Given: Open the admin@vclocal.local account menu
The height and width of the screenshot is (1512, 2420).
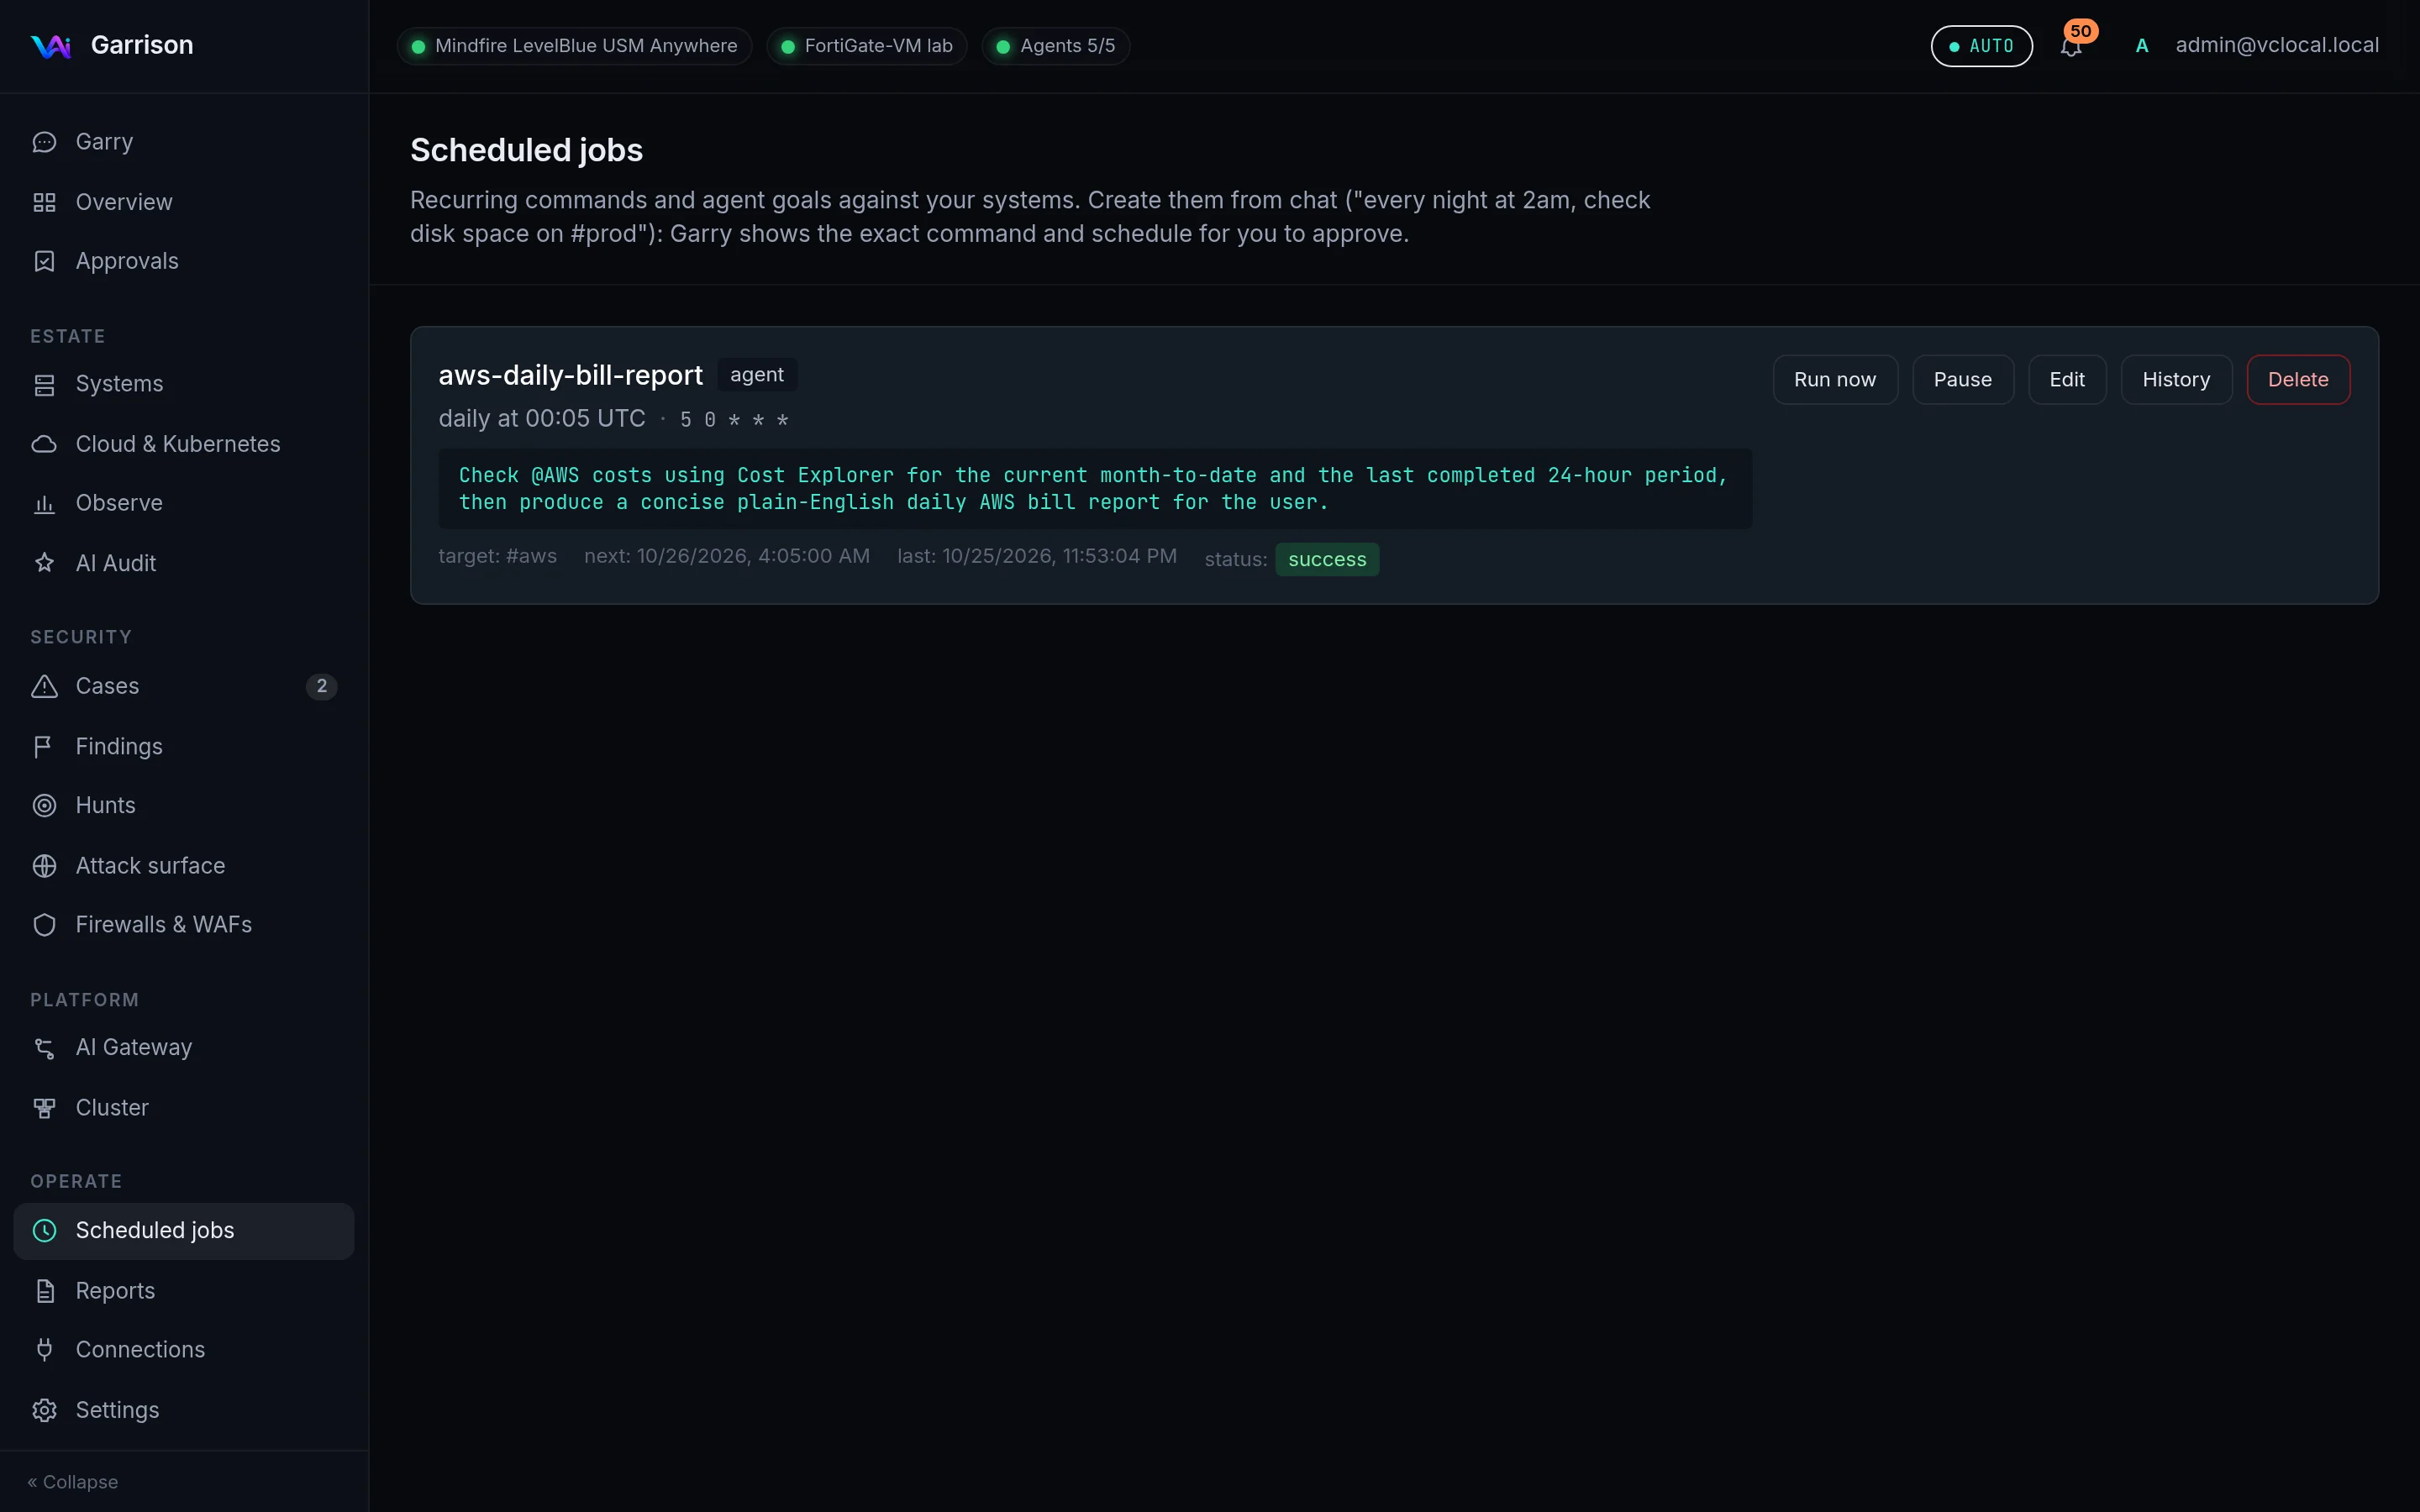Looking at the screenshot, I should pyautogui.click(x=2276, y=45).
